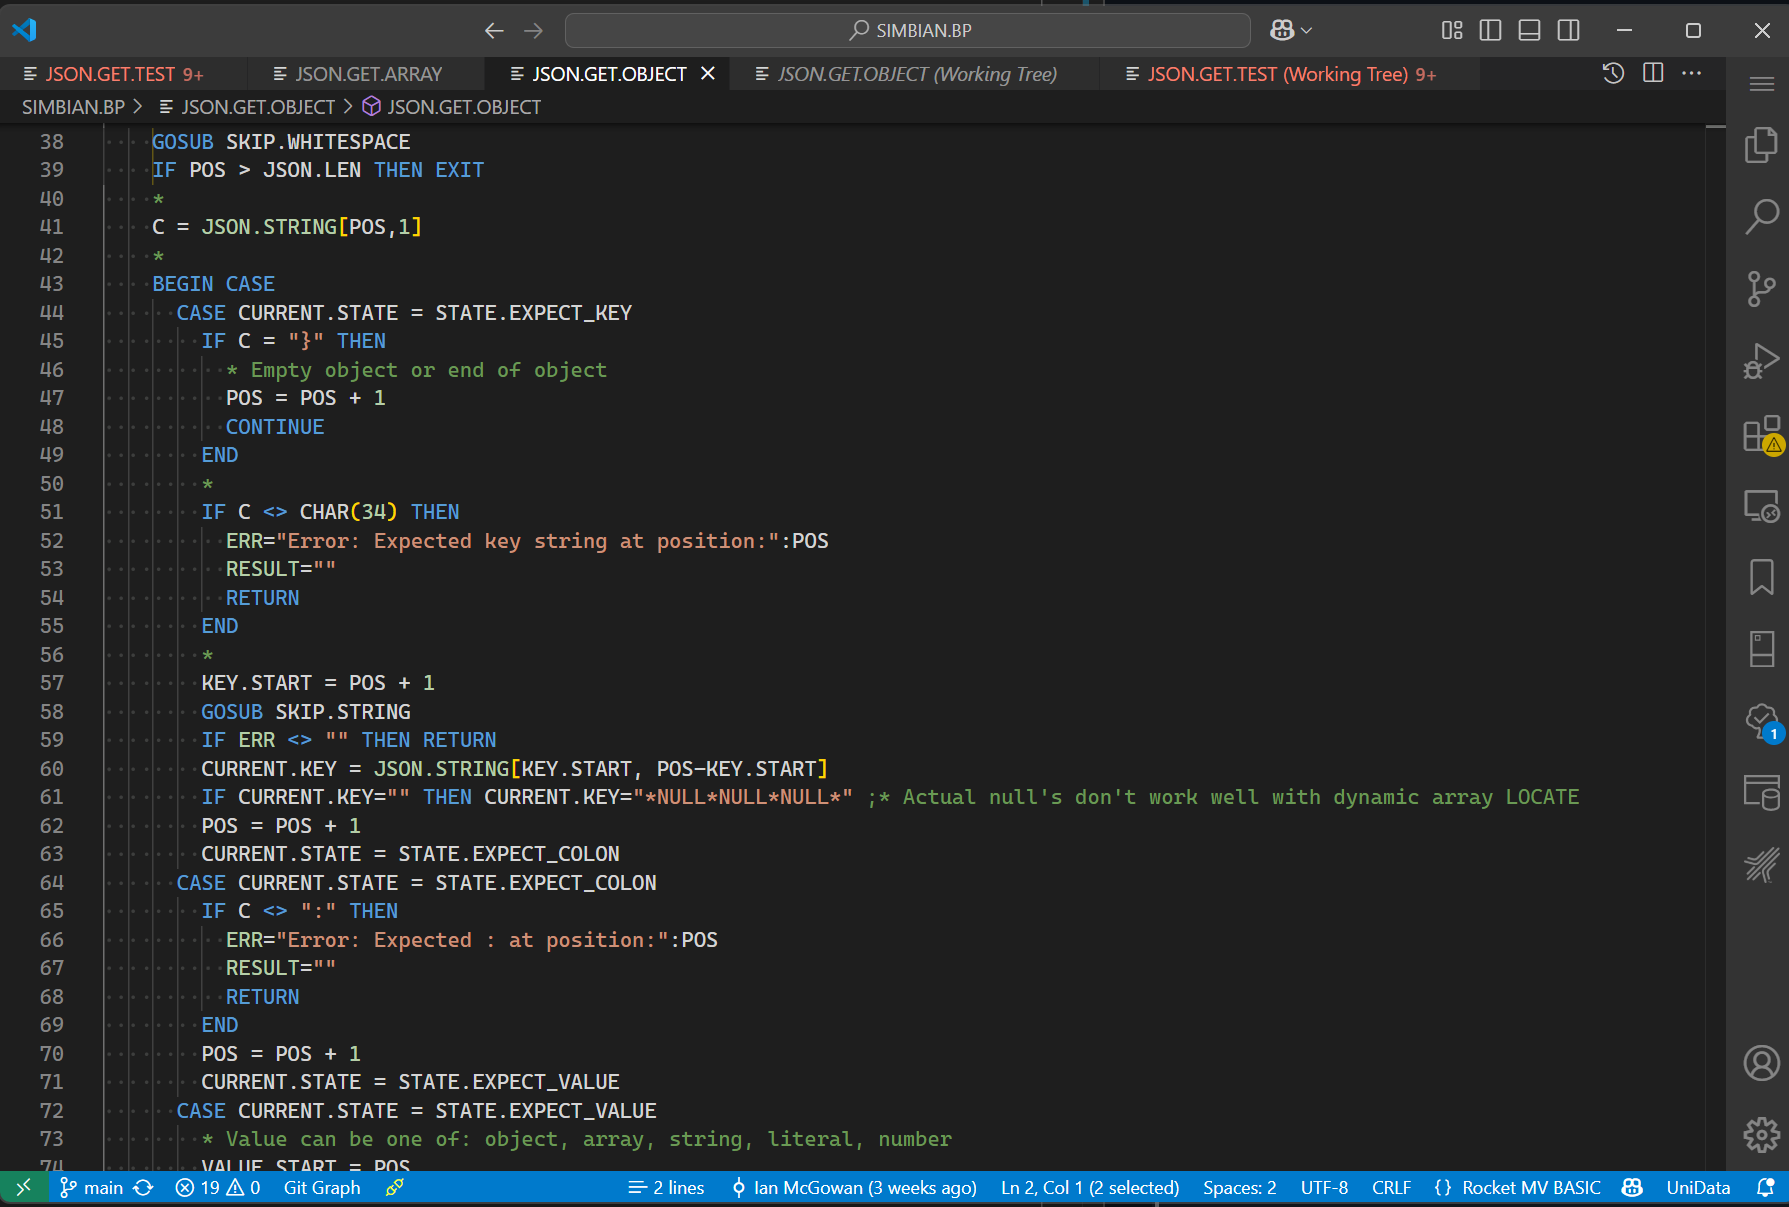1789x1207 pixels.
Task: Toggle the primary side bar
Action: [x=1490, y=31]
